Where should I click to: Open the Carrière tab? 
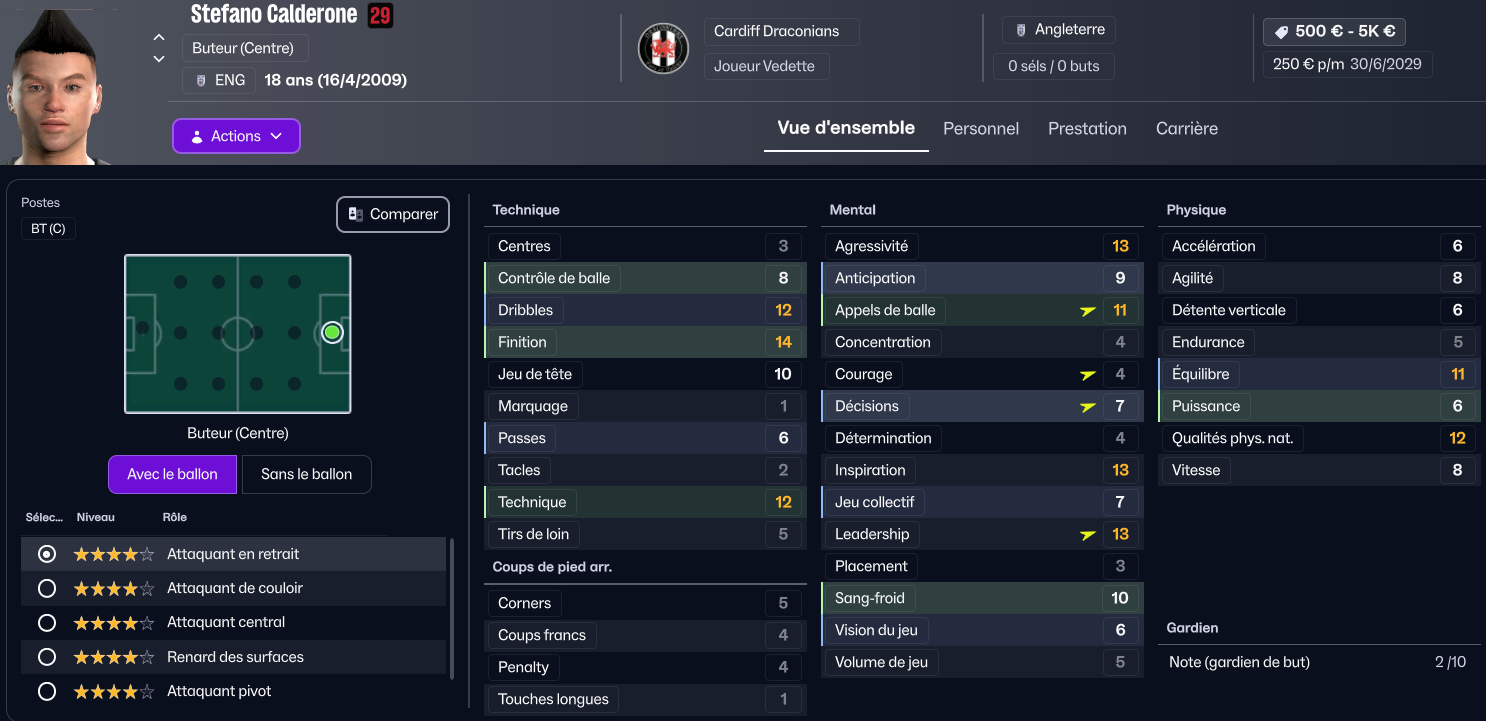click(x=1187, y=129)
